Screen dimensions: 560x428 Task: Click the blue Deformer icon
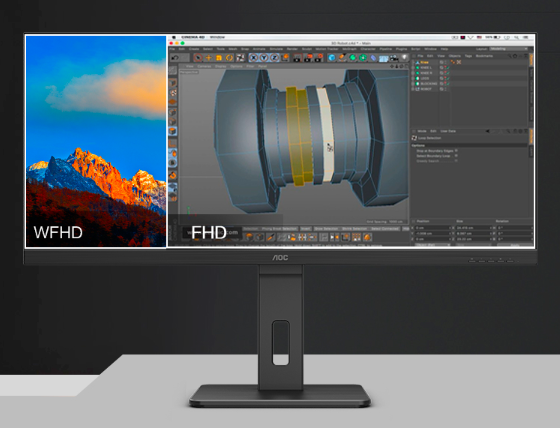pos(373,58)
